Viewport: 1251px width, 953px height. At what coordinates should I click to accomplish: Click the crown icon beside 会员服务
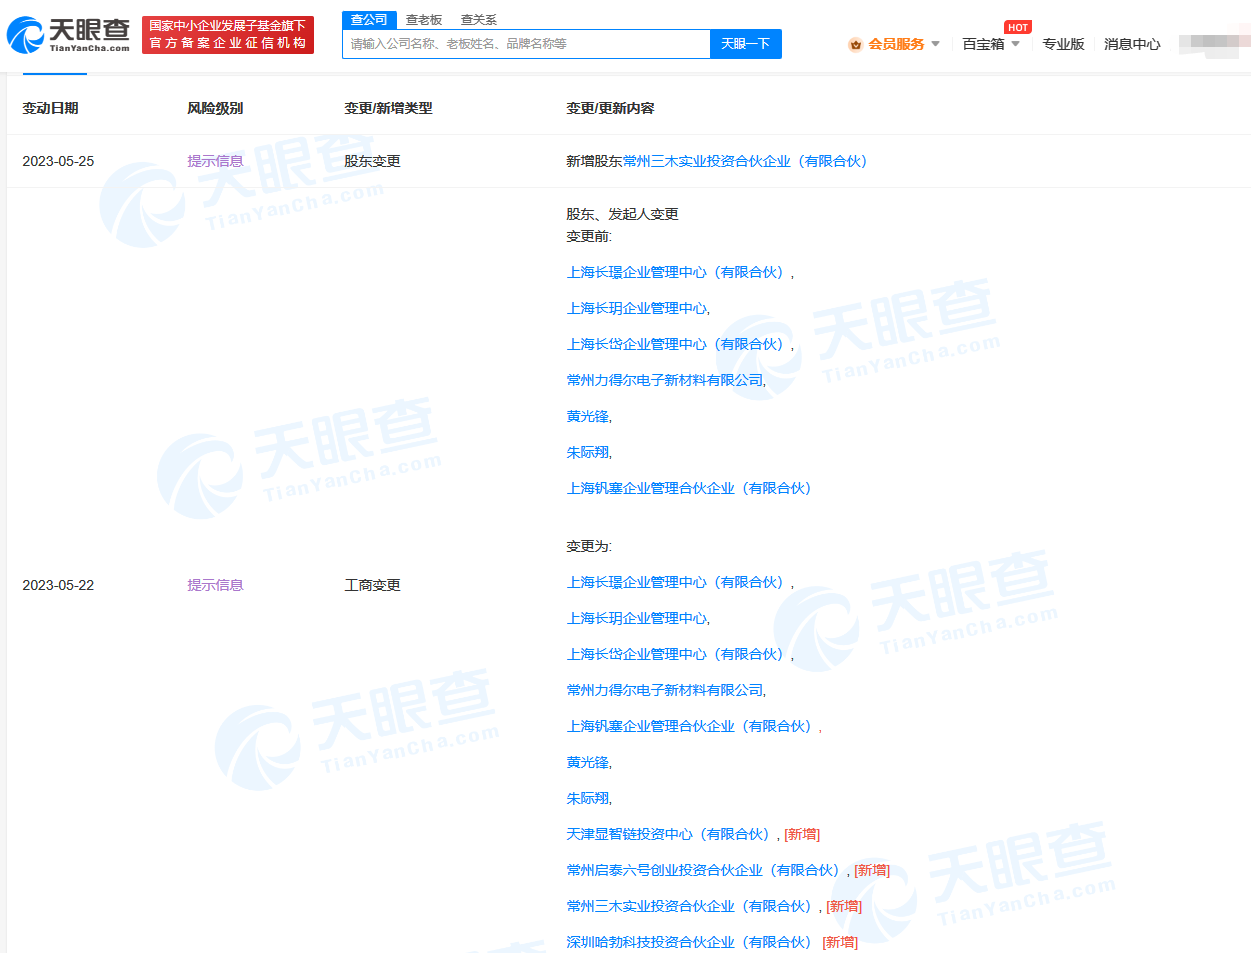(855, 44)
